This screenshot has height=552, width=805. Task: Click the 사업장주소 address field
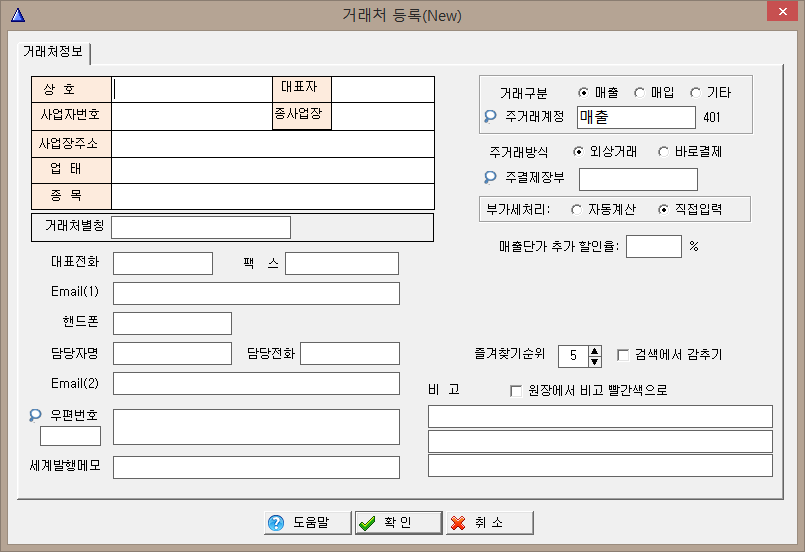click(273, 144)
